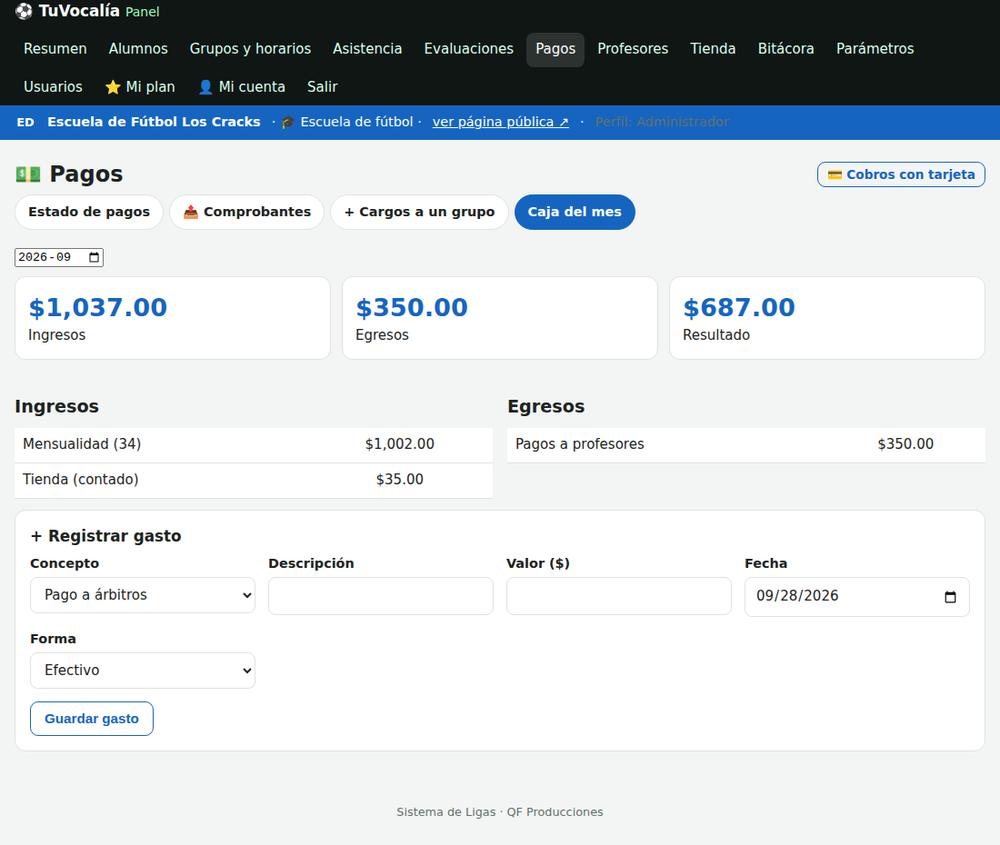Click the Guardar gasto button
This screenshot has height=845, width=1000.
point(92,719)
